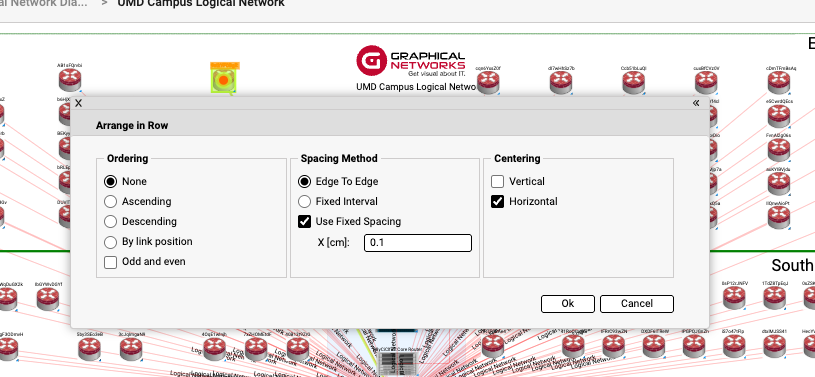Select the router labeled e9CvertIQEcs
Screen dimensions: 815x377
[x=779, y=115]
